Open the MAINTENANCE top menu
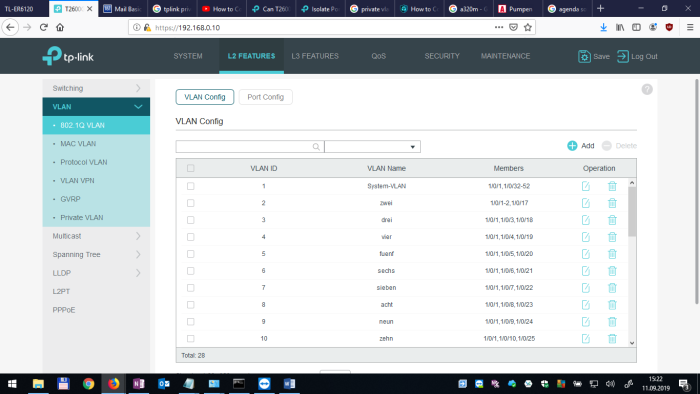This screenshot has width=700, height=394. pyautogui.click(x=505, y=56)
